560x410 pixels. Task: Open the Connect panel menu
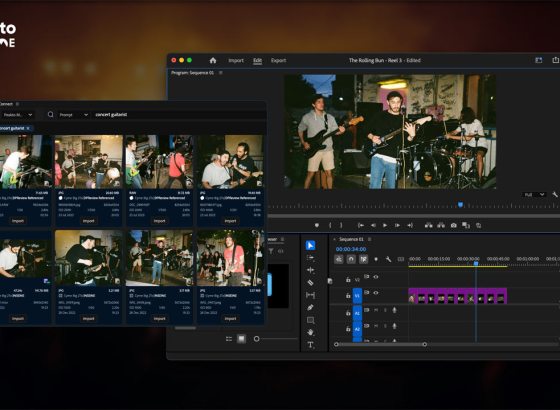pyautogui.click(x=17, y=104)
